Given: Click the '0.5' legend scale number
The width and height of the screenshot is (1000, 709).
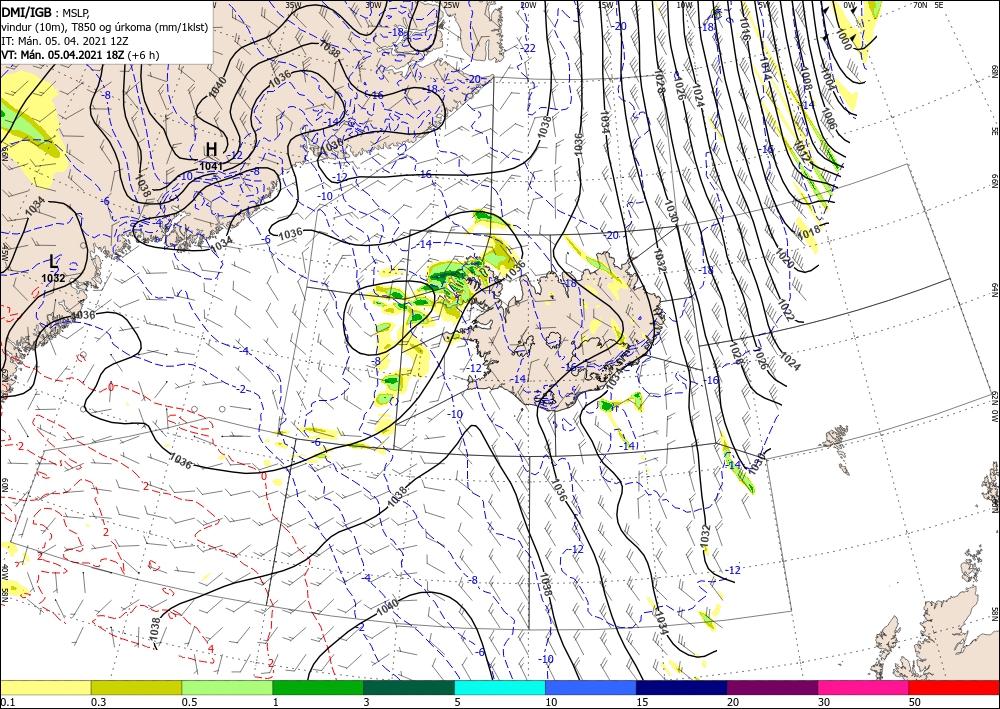Looking at the screenshot, I should coord(189,702).
